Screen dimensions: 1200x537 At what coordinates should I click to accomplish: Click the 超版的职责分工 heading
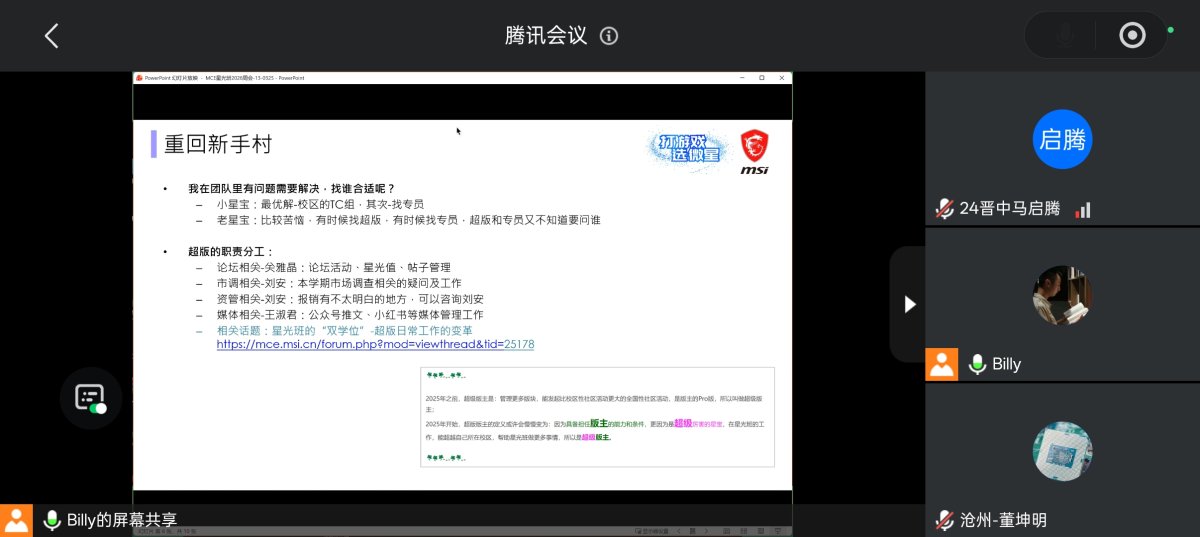pyautogui.click(x=231, y=252)
